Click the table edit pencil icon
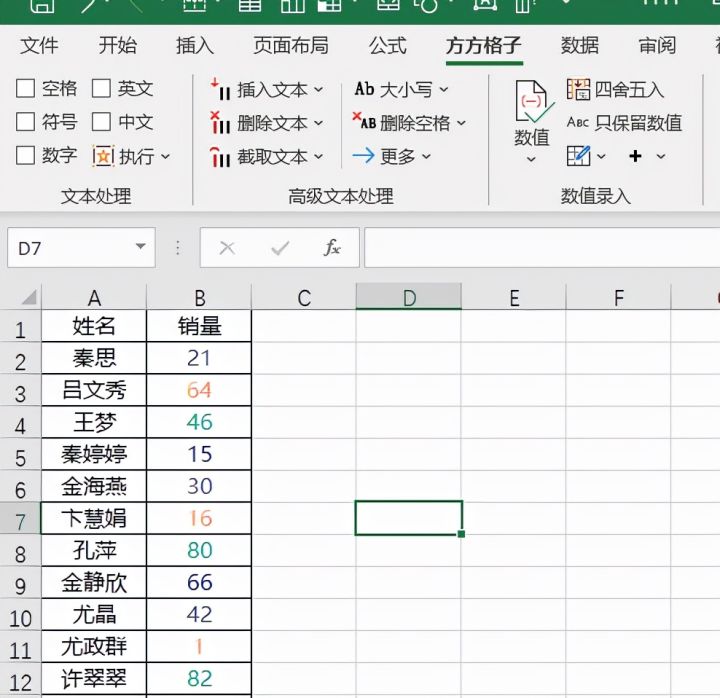 click(579, 156)
